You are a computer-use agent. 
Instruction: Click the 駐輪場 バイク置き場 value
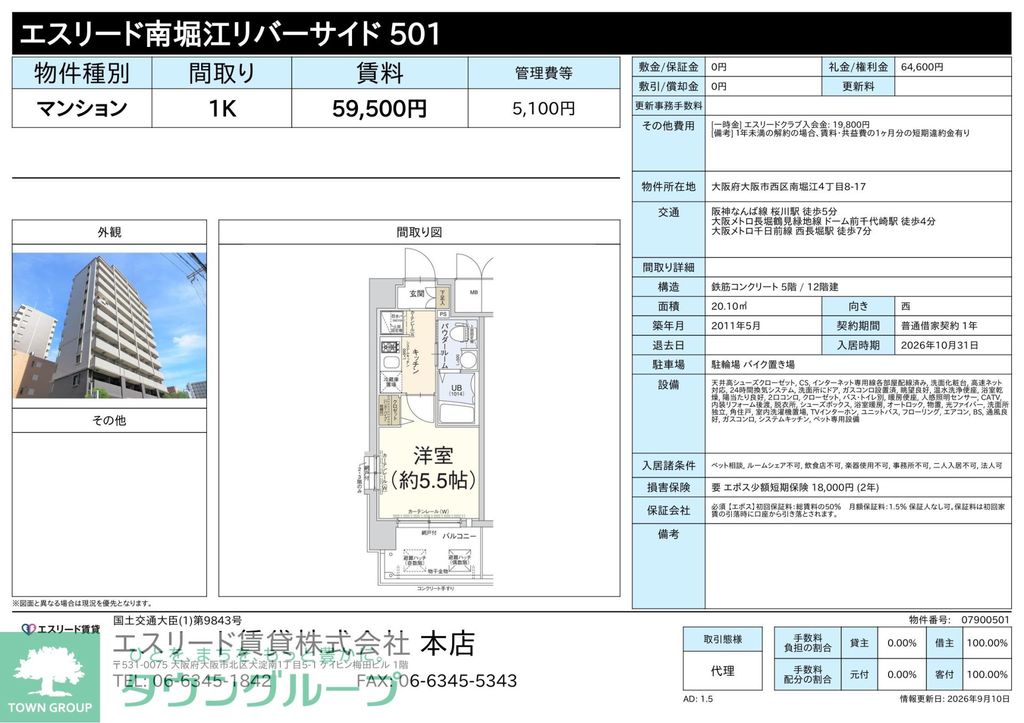(753, 364)
